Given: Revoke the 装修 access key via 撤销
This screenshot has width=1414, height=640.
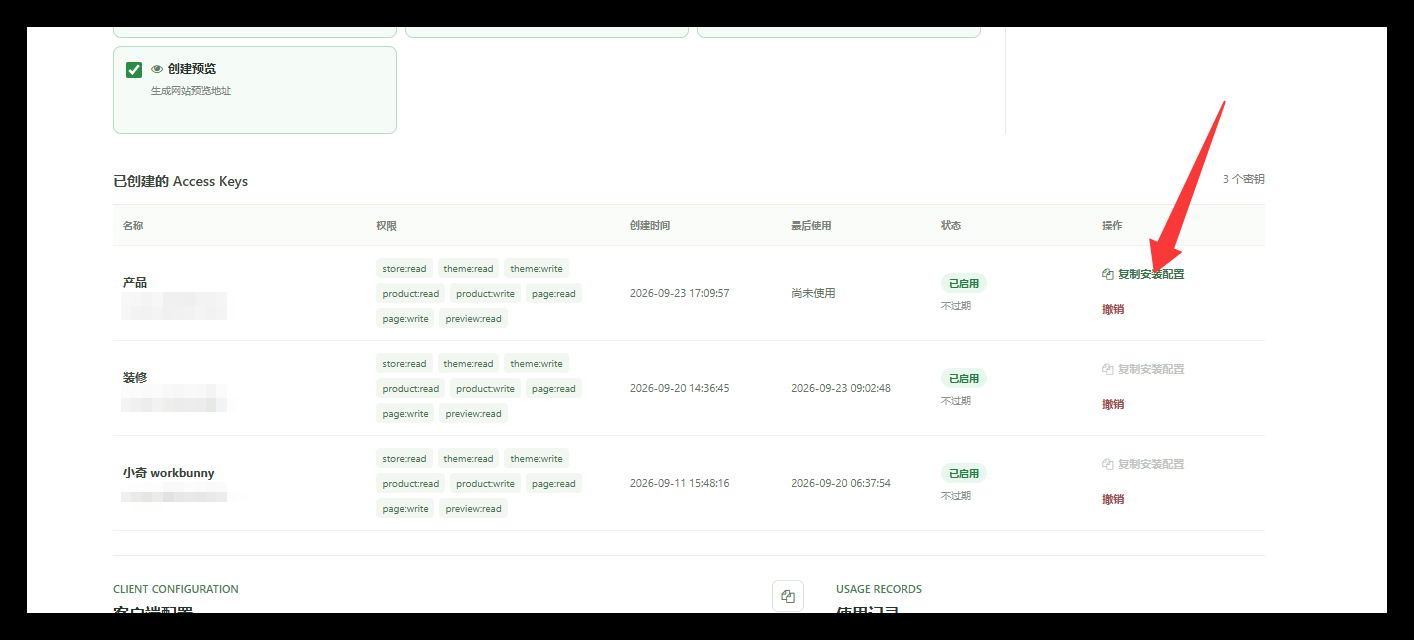Looking at the screenshot, I should [x=1113, y=404].
